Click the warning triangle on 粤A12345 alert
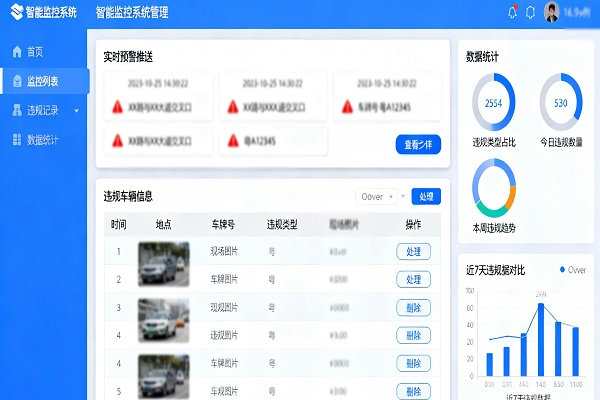600x400 pixels. click(234, 142)
